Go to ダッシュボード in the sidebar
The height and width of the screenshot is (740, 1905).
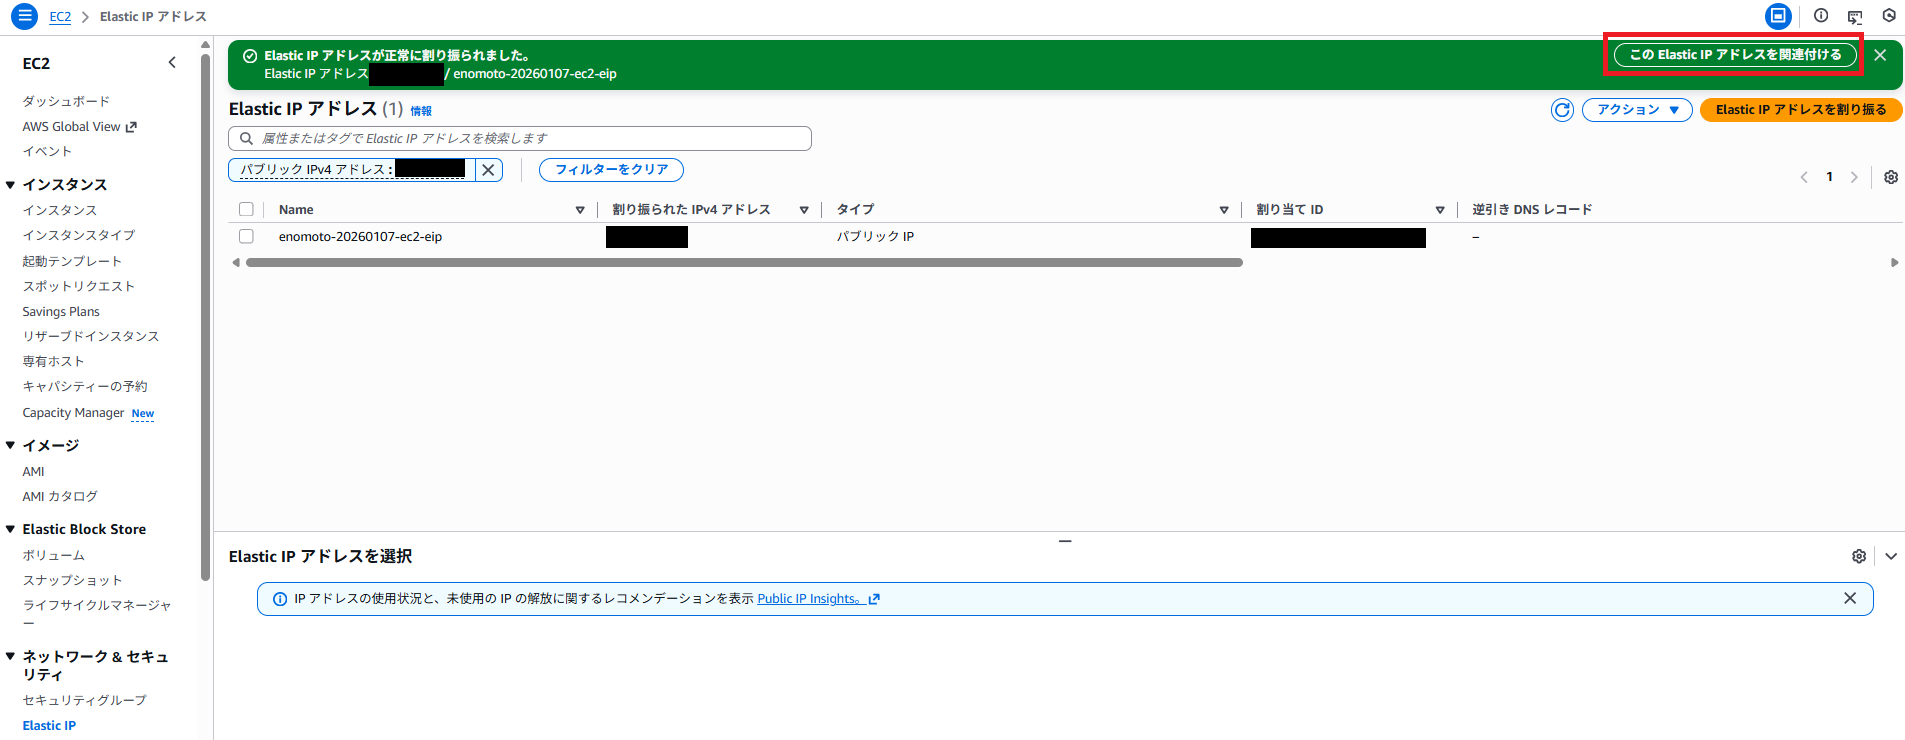(66, 101)
